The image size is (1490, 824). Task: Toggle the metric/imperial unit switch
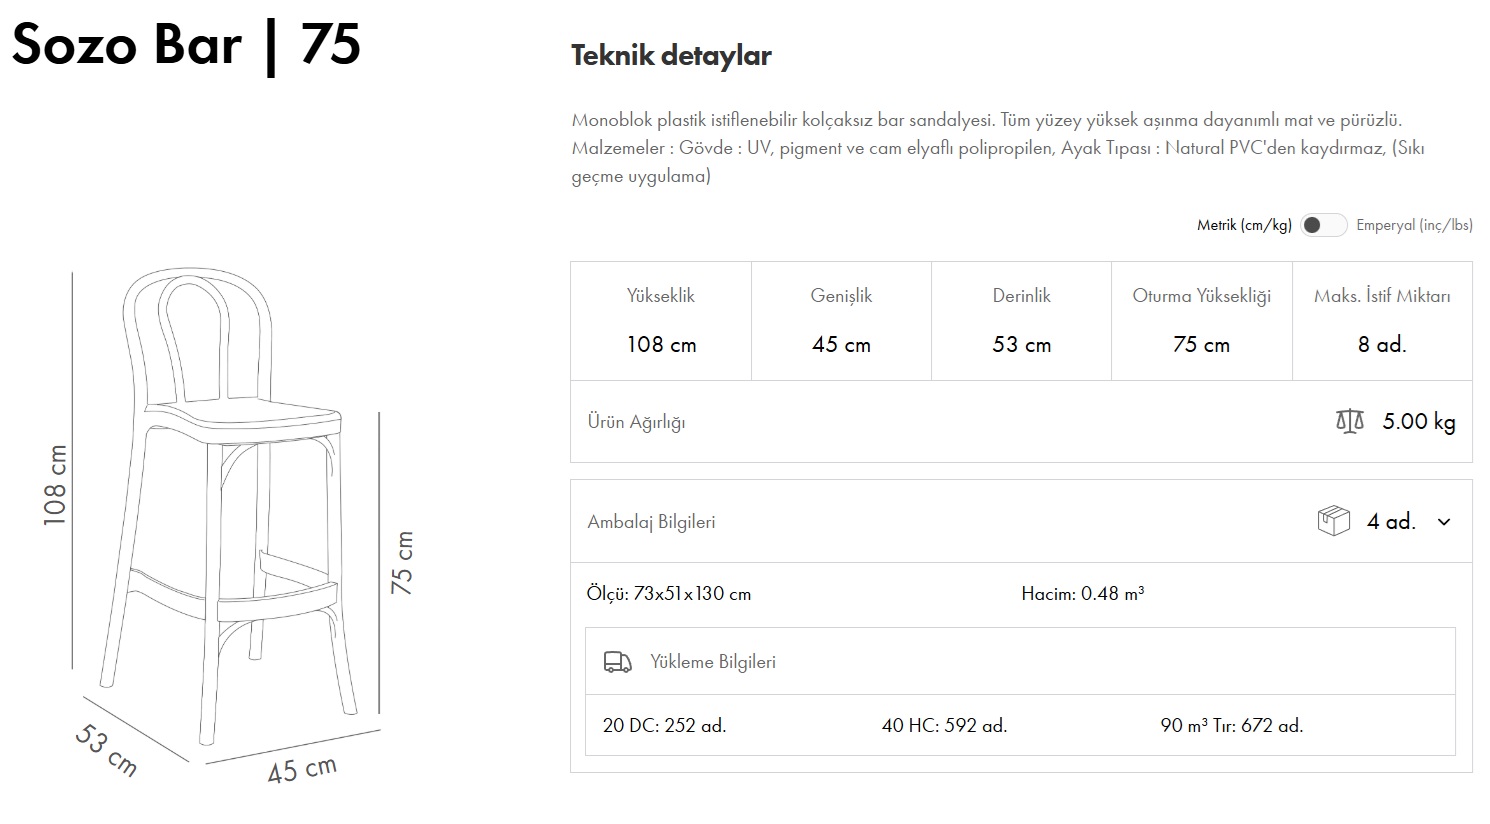point(1323,225)
